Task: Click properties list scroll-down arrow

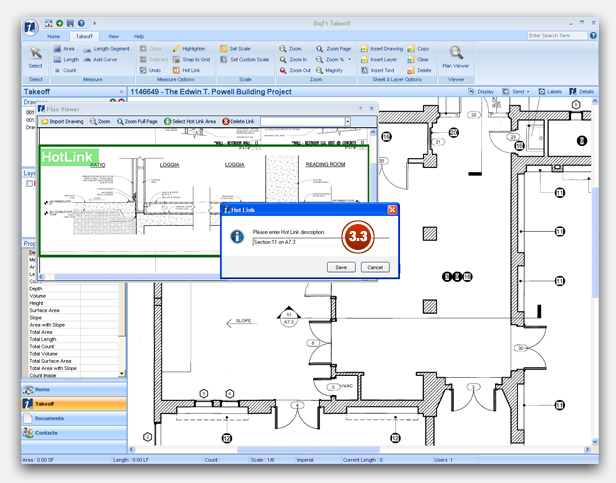Action: click(x=122, y=374)
